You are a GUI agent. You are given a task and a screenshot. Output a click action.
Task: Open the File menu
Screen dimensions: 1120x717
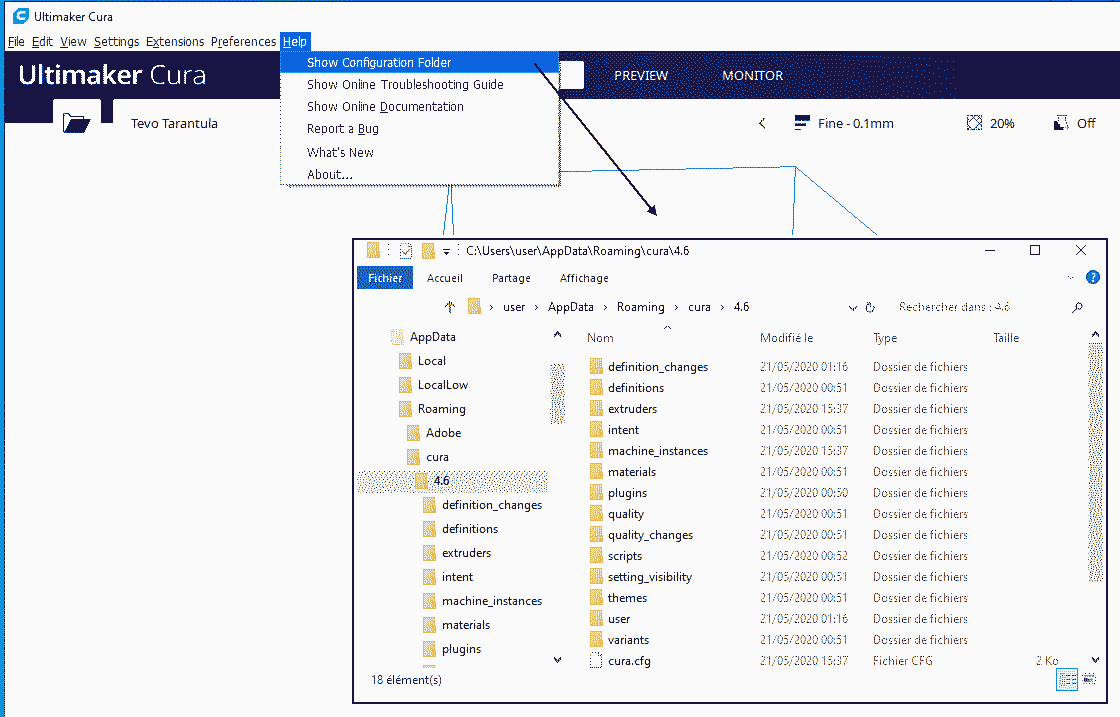click(x=16, y=41)
